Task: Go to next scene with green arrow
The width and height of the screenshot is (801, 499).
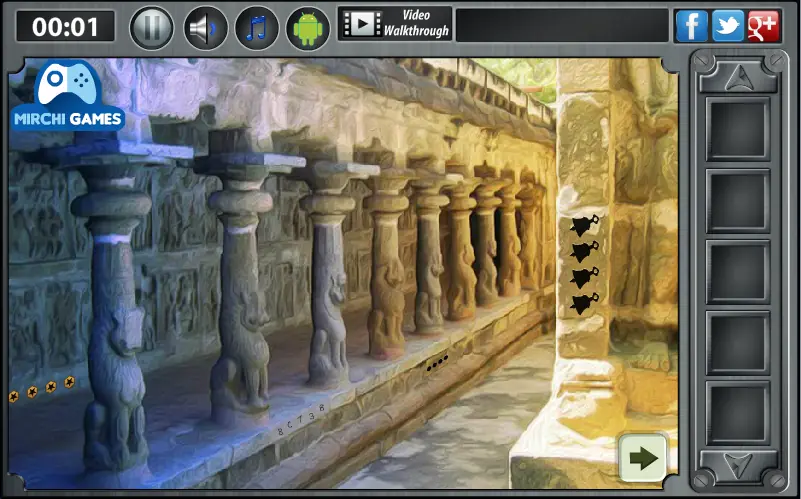Action: 643,458
